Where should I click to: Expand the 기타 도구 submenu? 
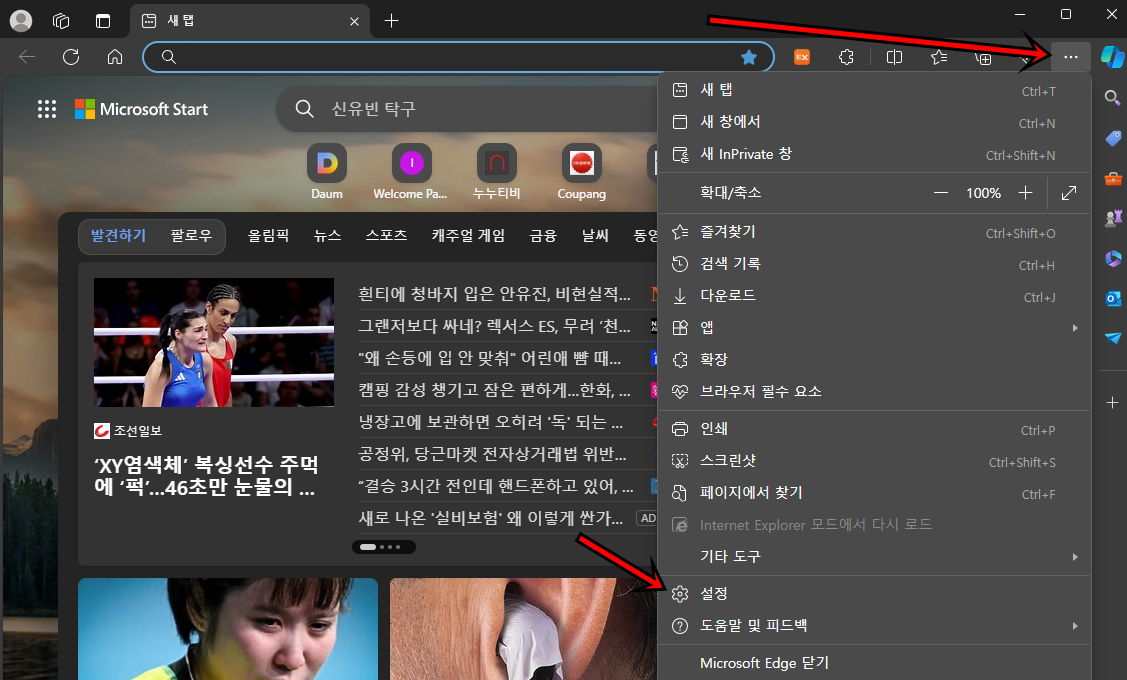point(875,556)
